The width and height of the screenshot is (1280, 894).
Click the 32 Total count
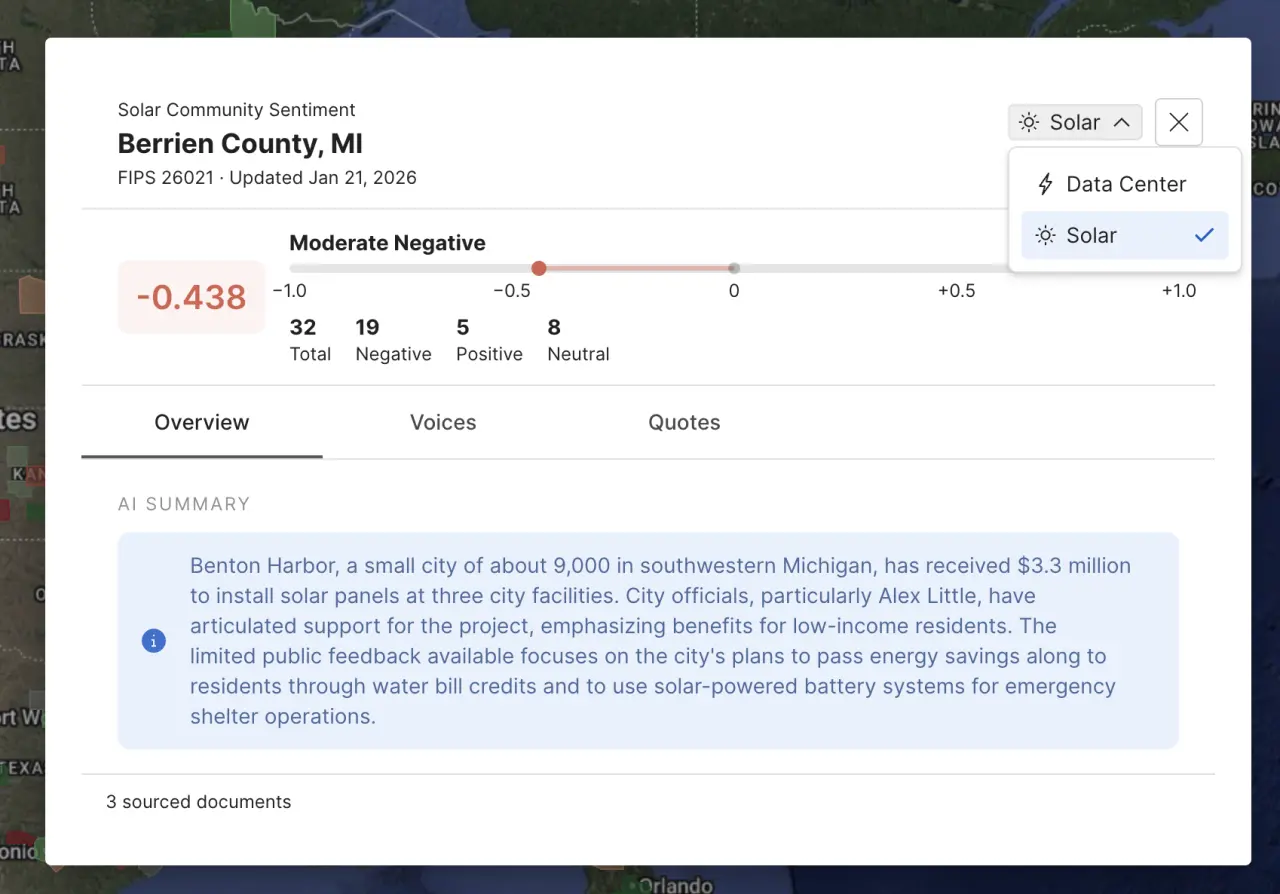point(310,340)
